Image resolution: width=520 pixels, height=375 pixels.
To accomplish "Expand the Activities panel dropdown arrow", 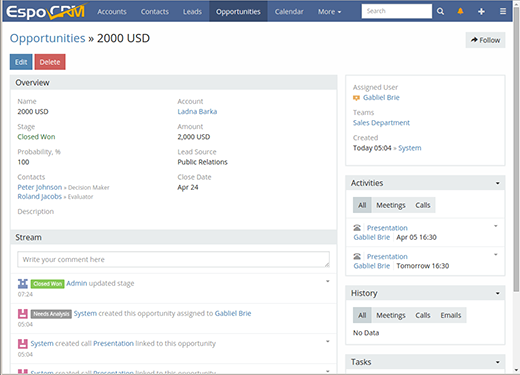I will pos(497,183).
